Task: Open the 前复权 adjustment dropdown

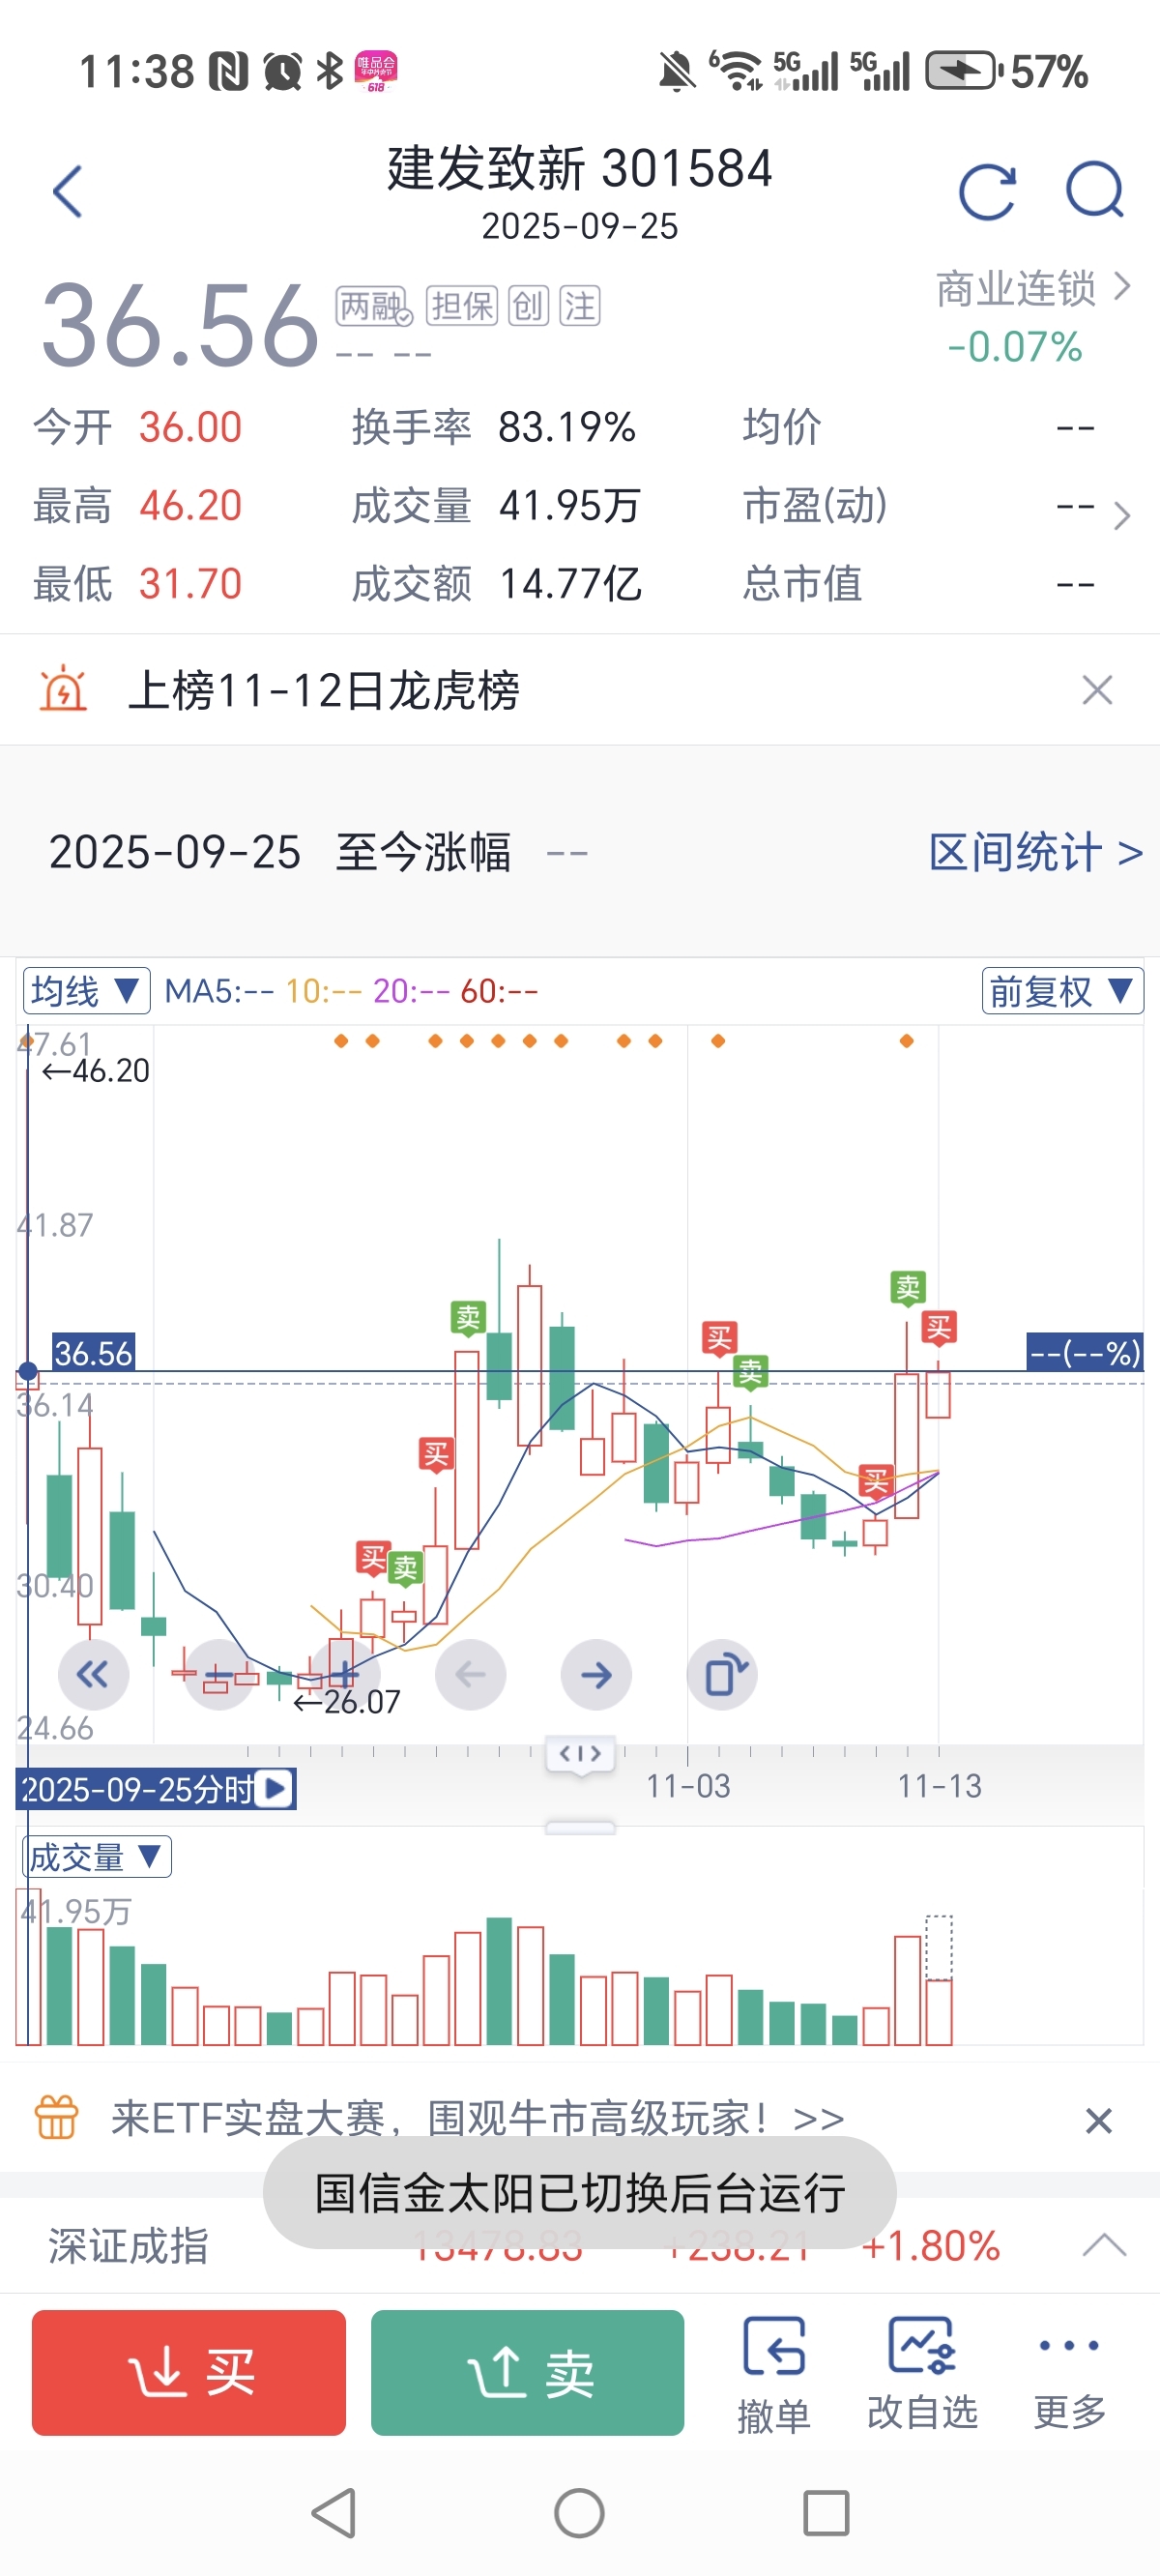Action: point(1062,991)
